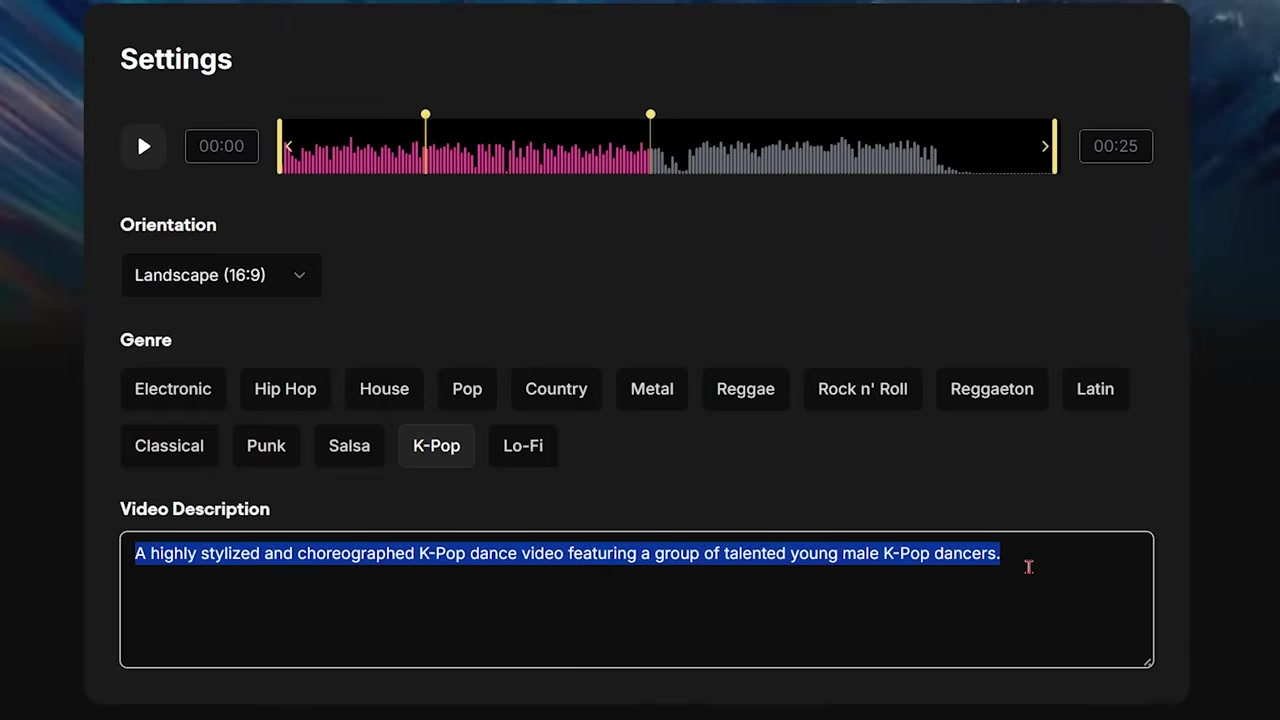This screenshot has height=720, width=1280.
Task: Select the Rock n' Roll genre
Action: pos(863,389)
